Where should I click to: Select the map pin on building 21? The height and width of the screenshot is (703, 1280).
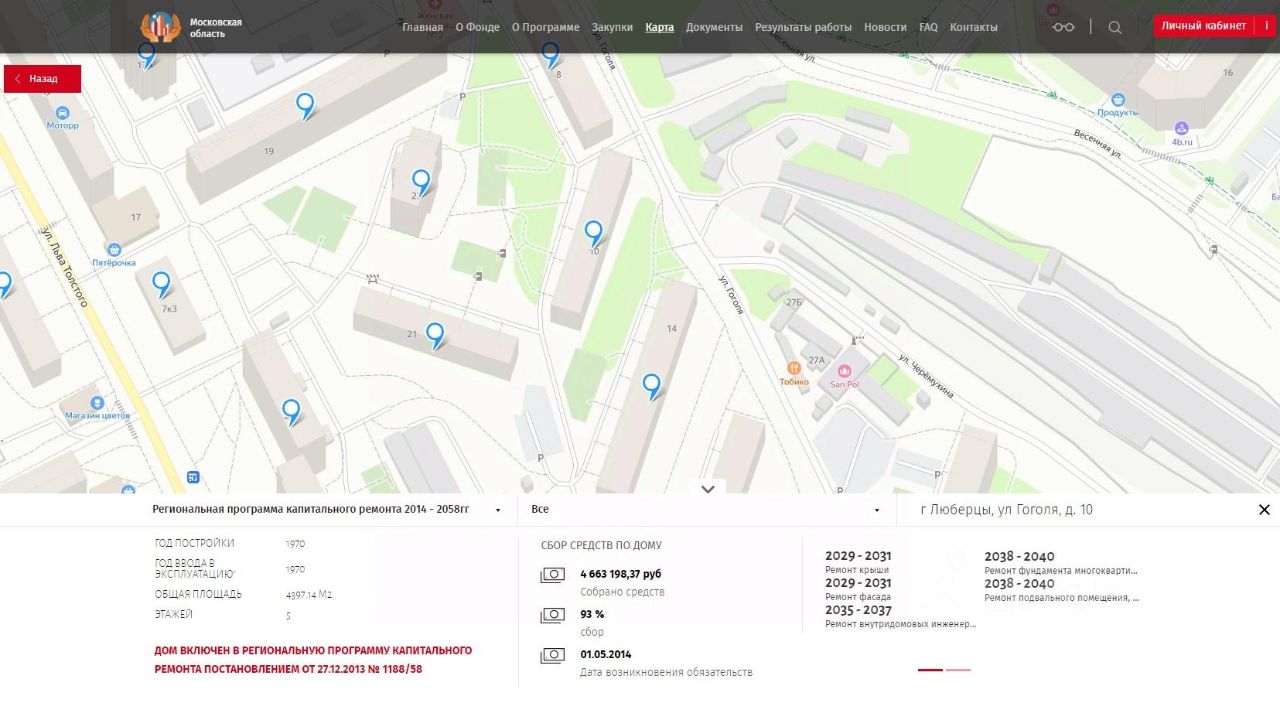click(x=435, y=333)
